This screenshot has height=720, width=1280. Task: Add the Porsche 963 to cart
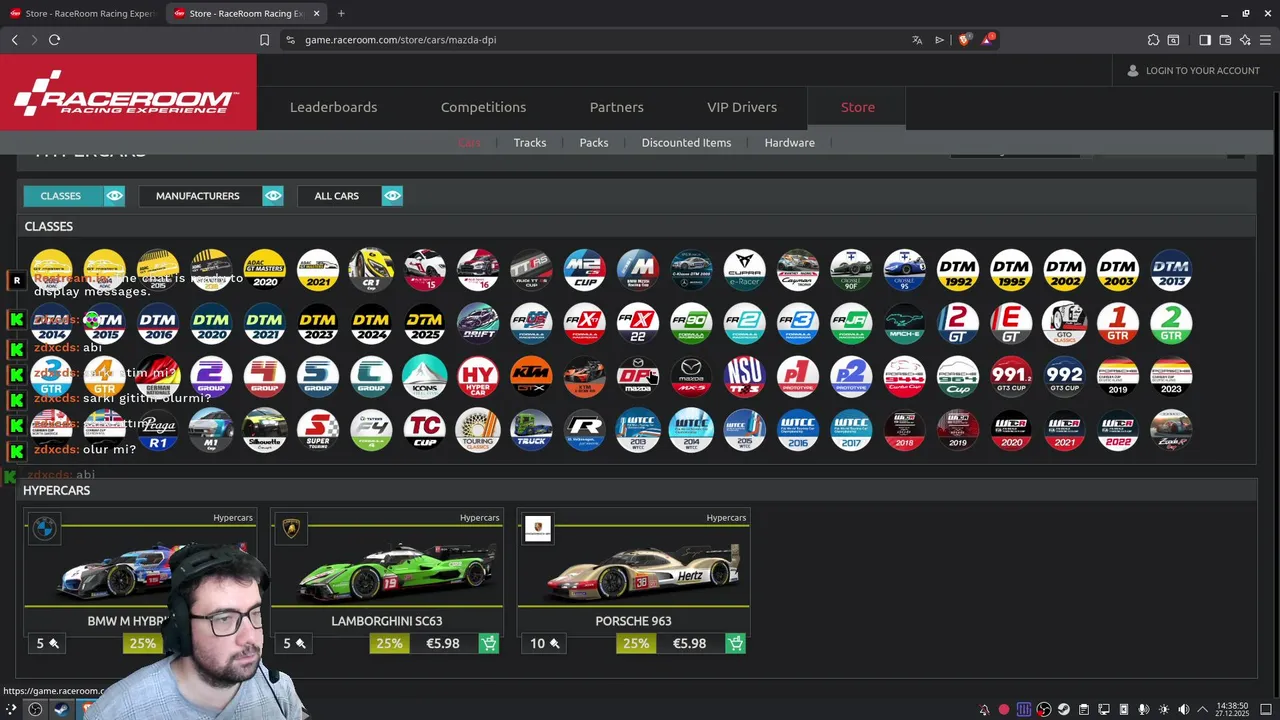735,643
